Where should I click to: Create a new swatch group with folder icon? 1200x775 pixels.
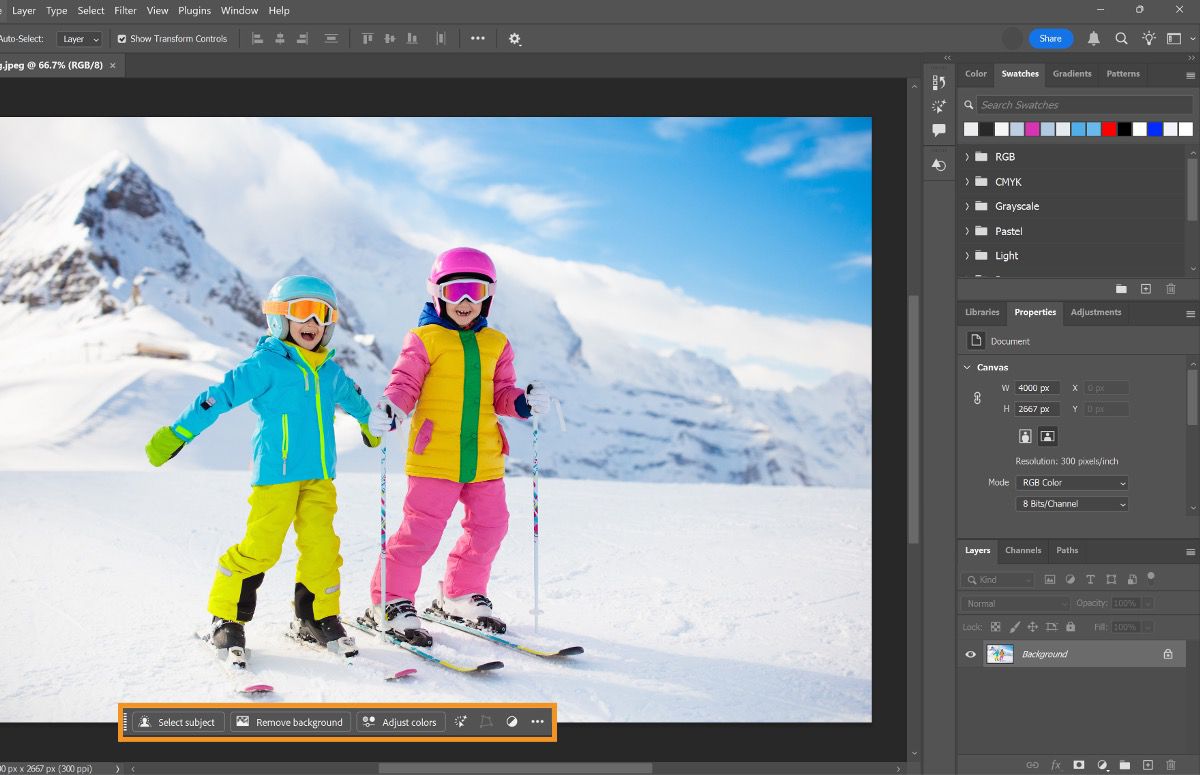1121,288
